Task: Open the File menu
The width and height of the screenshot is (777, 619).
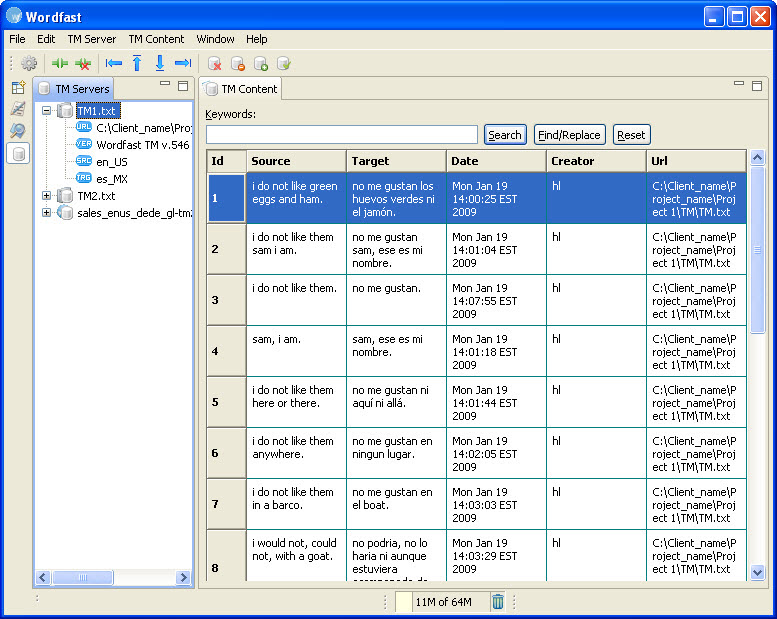Action: (17, 39)
